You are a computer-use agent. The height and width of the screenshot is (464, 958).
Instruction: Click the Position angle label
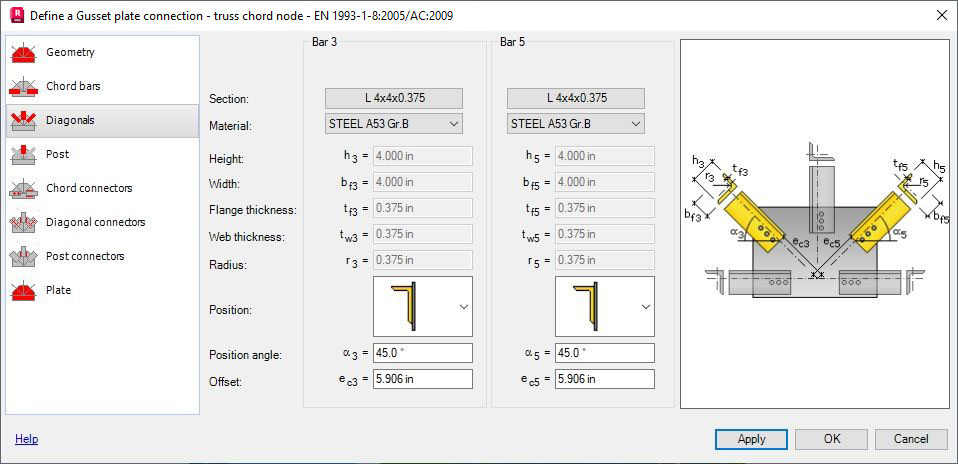point(245,355)
